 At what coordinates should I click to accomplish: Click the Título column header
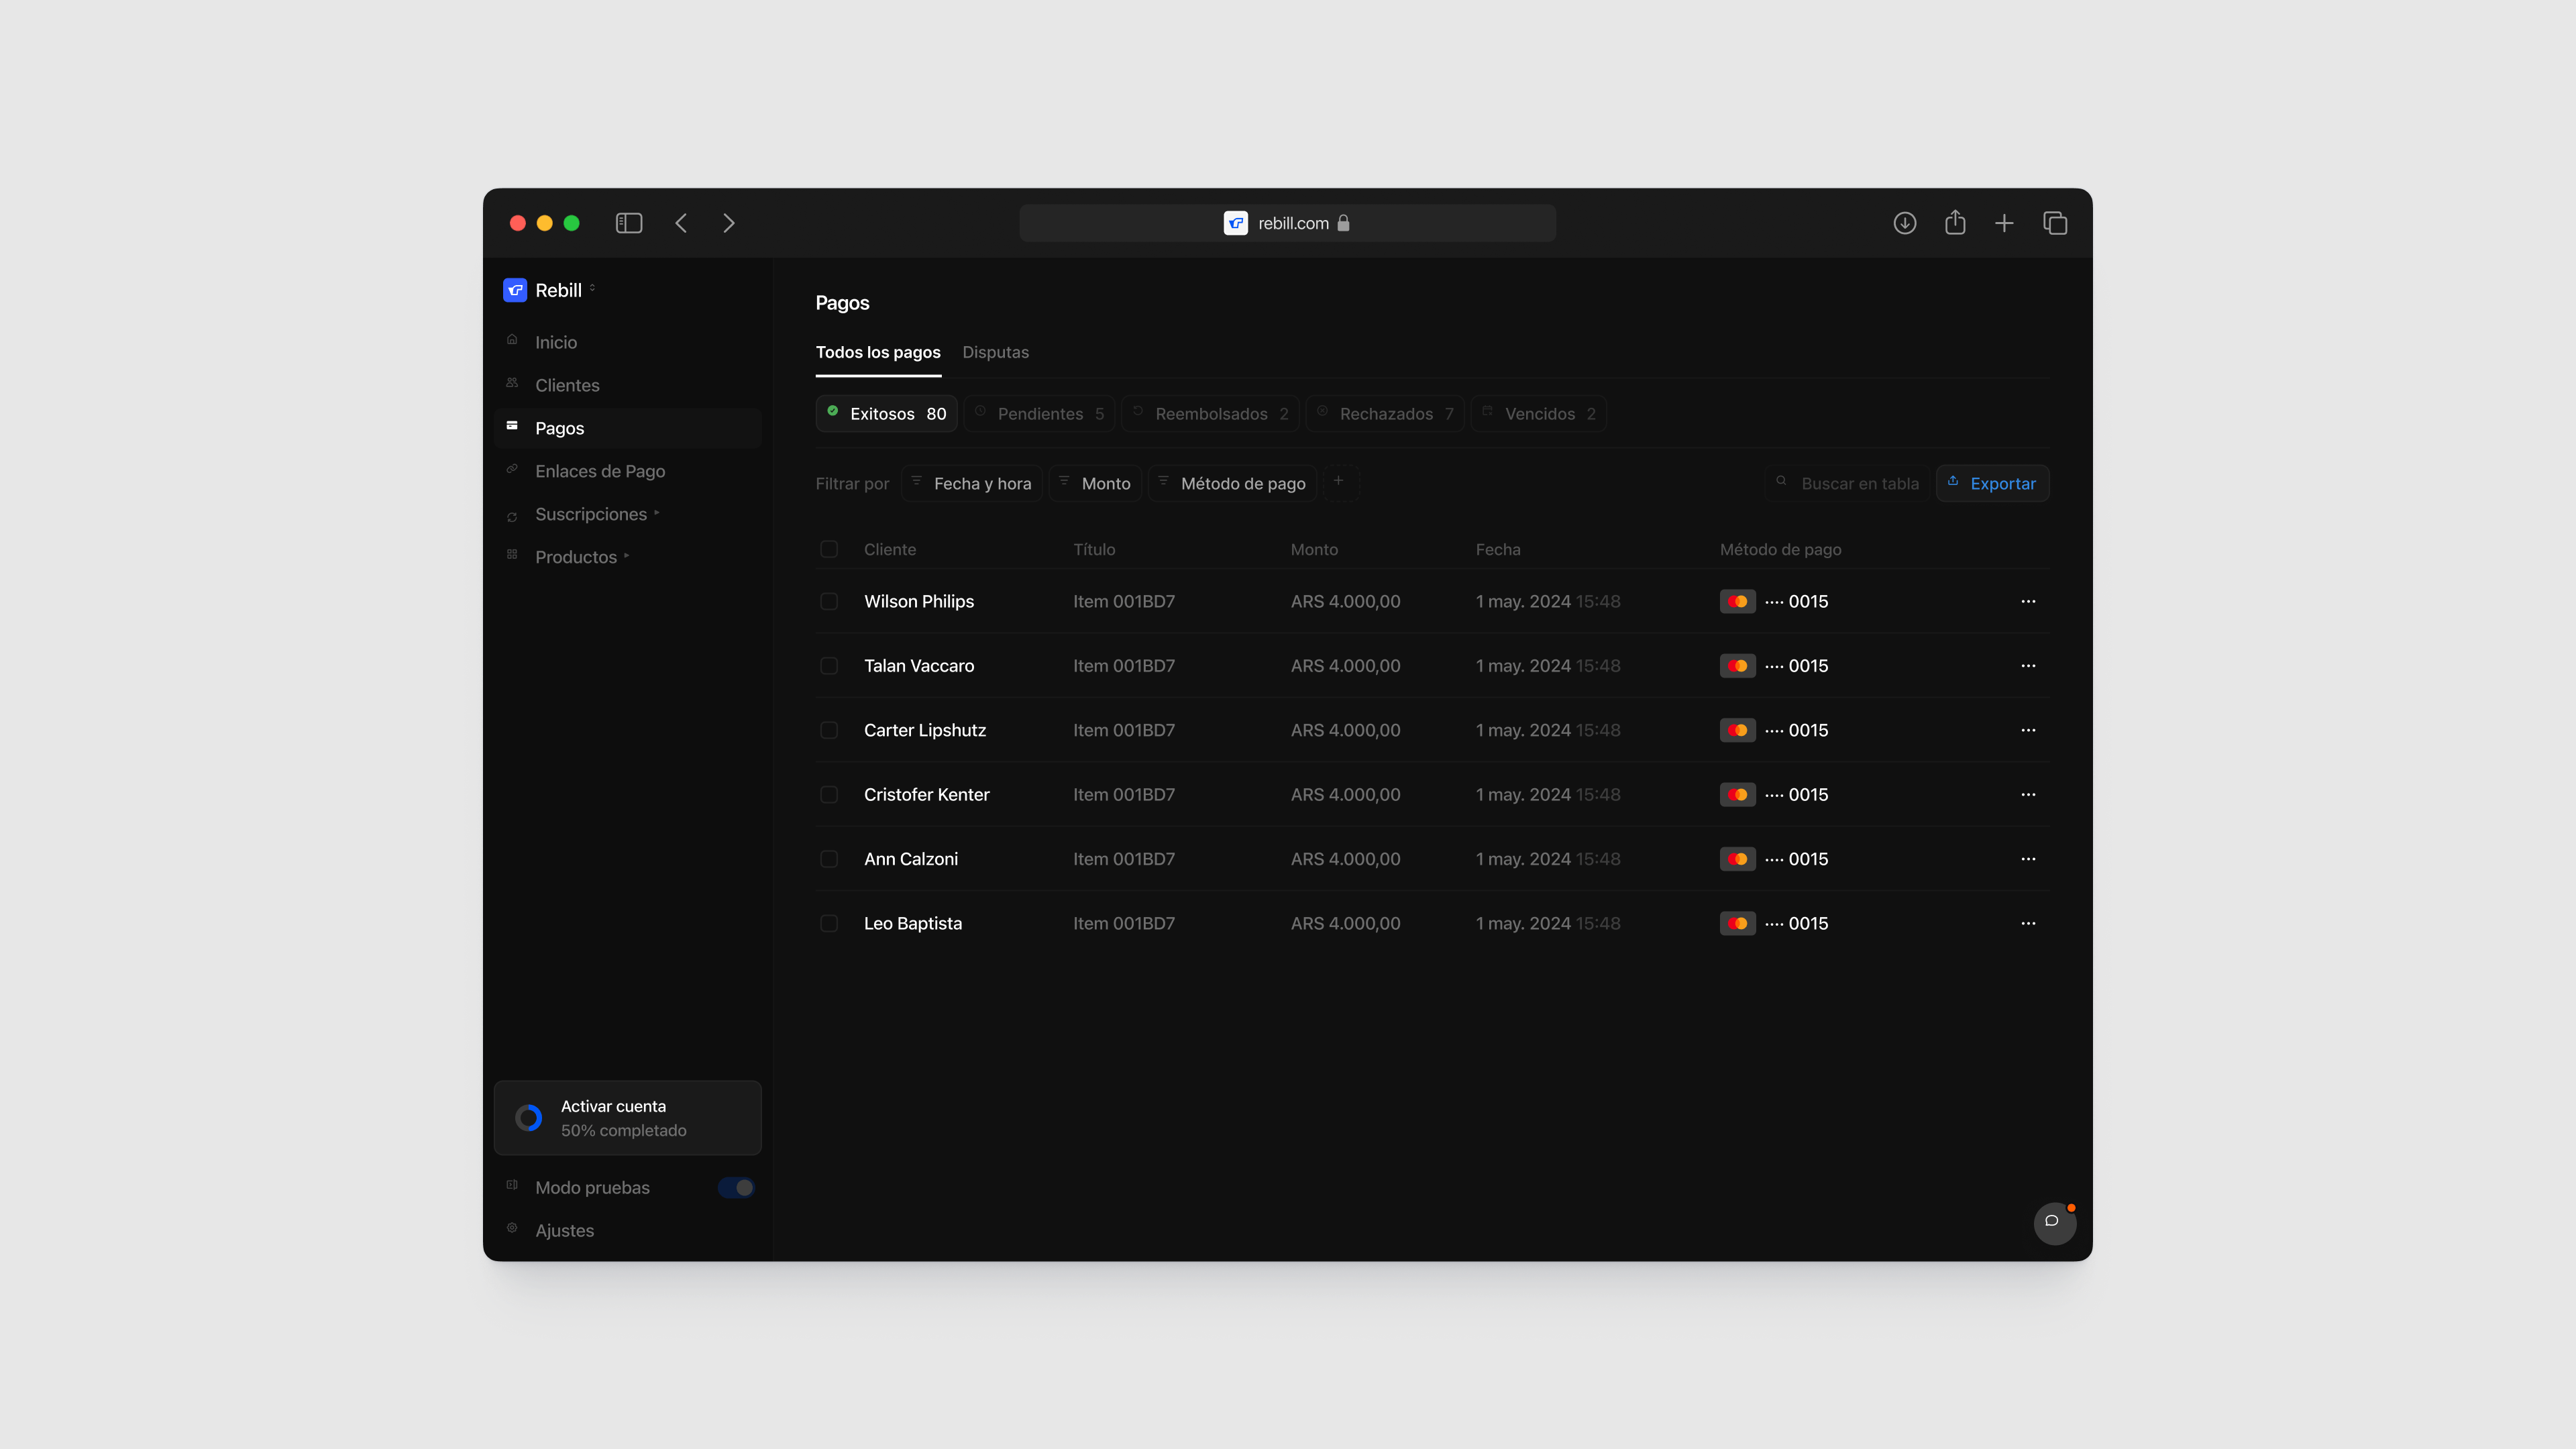coord(1094,549)
